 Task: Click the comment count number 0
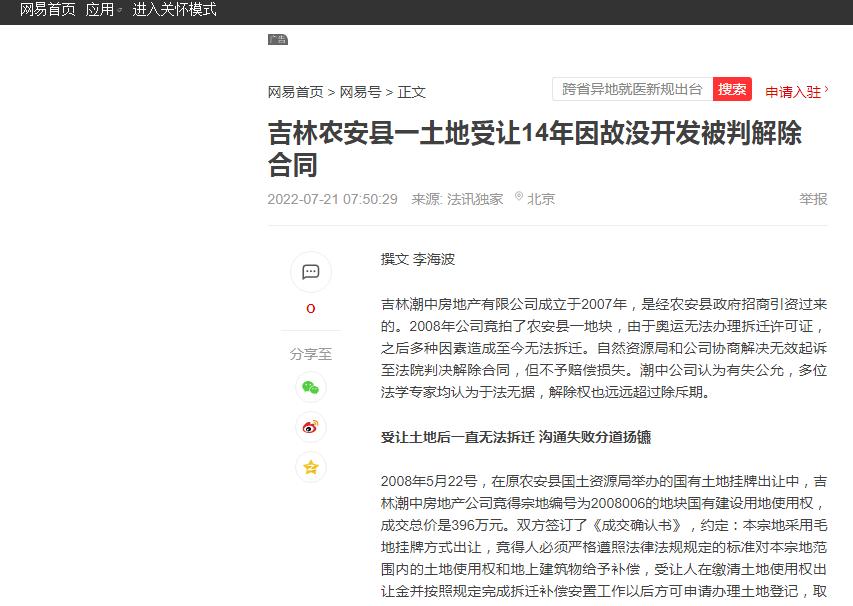310,309
